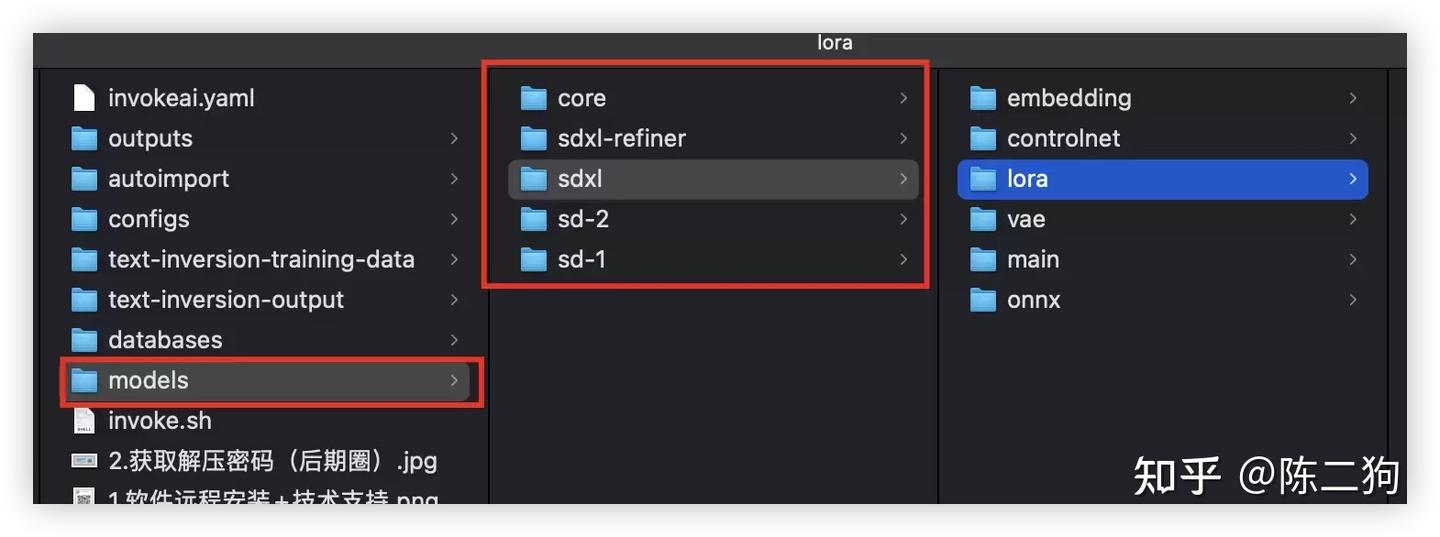Click the JPG image file icon
Image resolution: width=1440 pixels, height=537 pixels.
84,461
